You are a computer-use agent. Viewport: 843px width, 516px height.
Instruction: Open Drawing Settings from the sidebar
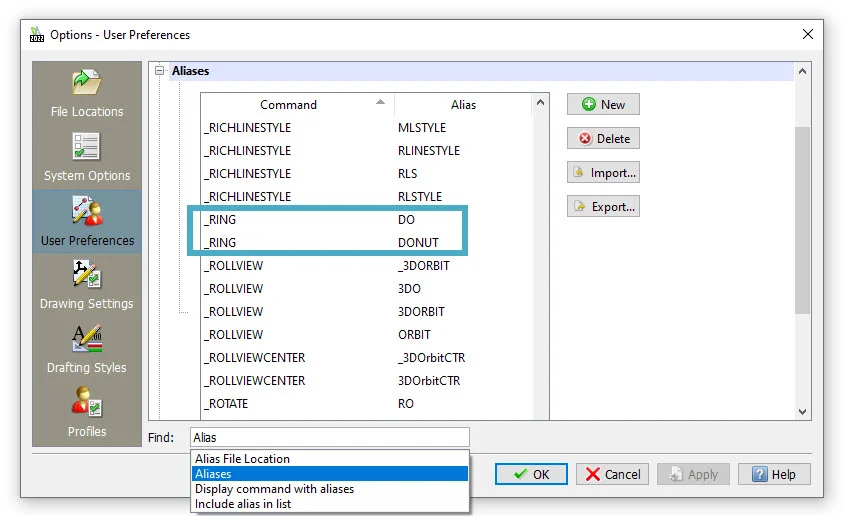pos(87,275)
